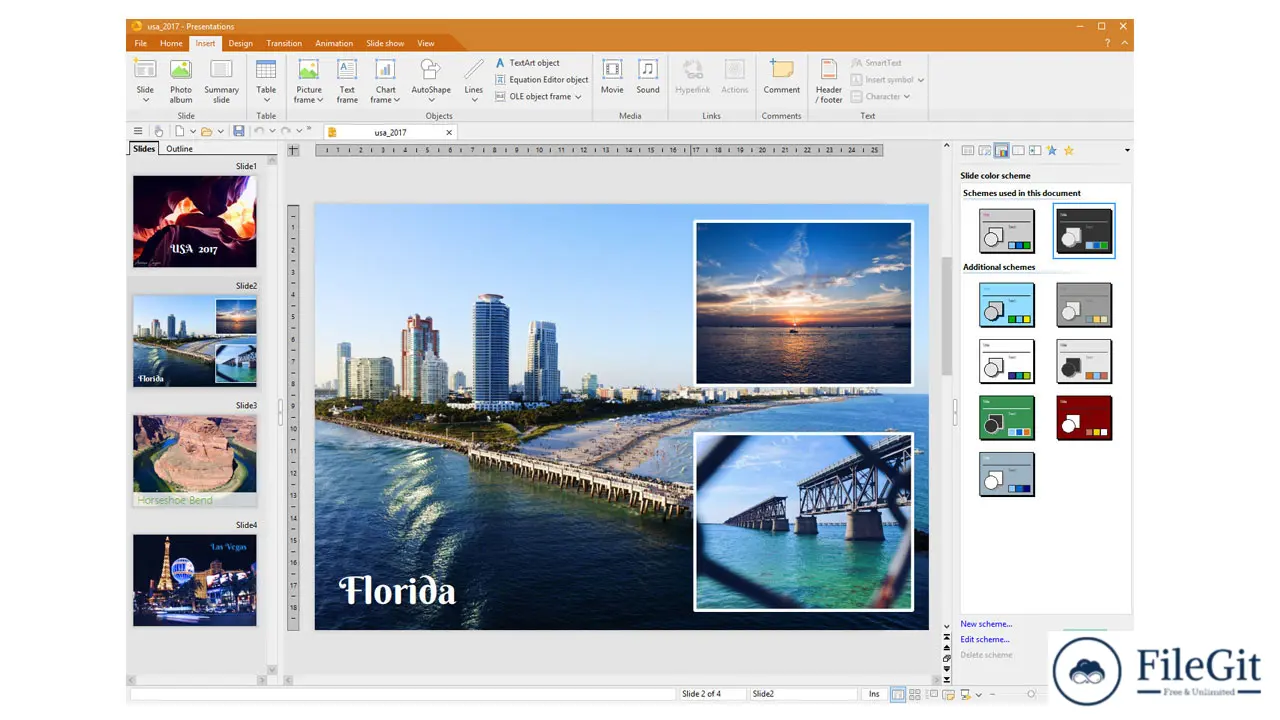Open slide layout sidebar panel icon
Viewport: 1280px width, 720px height.
click(x=968, y=151)
